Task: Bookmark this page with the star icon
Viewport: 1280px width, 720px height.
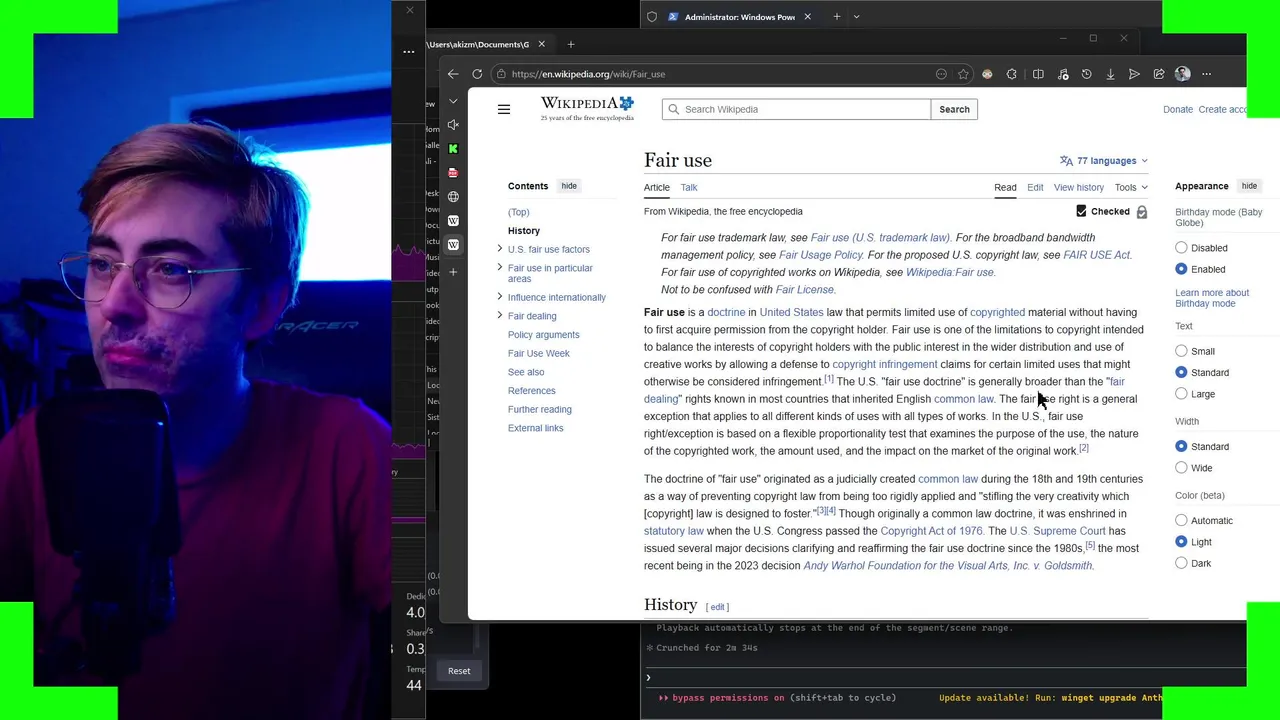Action: [963, 74]
